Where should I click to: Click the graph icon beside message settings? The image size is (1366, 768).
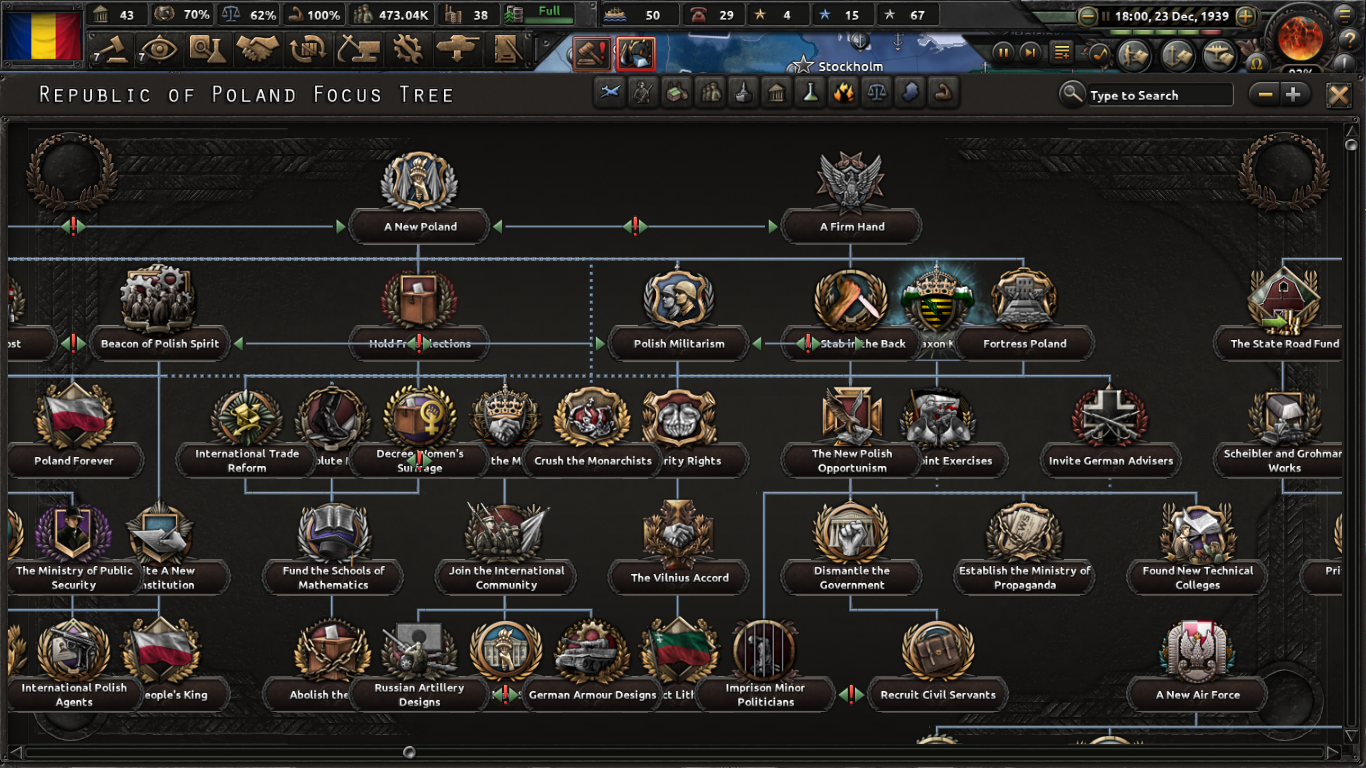point(1099,52)
